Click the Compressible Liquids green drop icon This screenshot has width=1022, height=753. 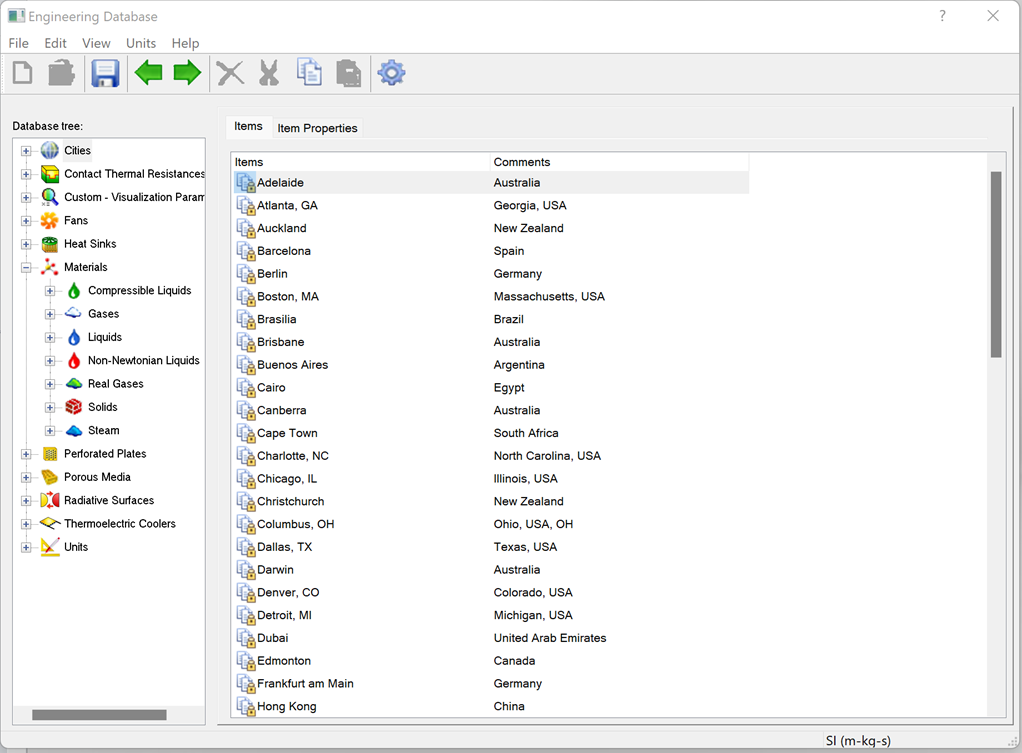(x=74, y=291)
